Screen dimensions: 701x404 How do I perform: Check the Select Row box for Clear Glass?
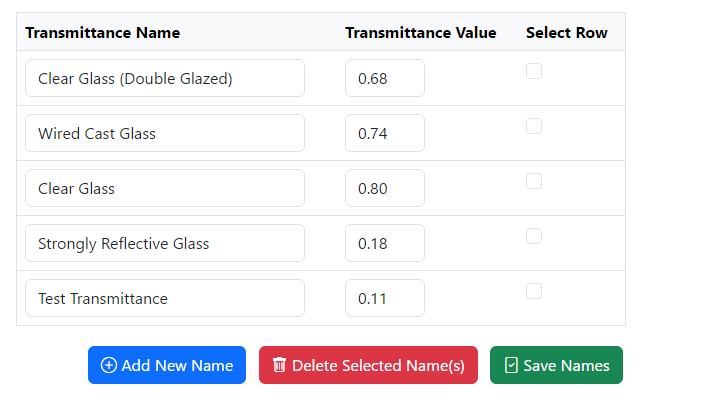click(534, 181)
